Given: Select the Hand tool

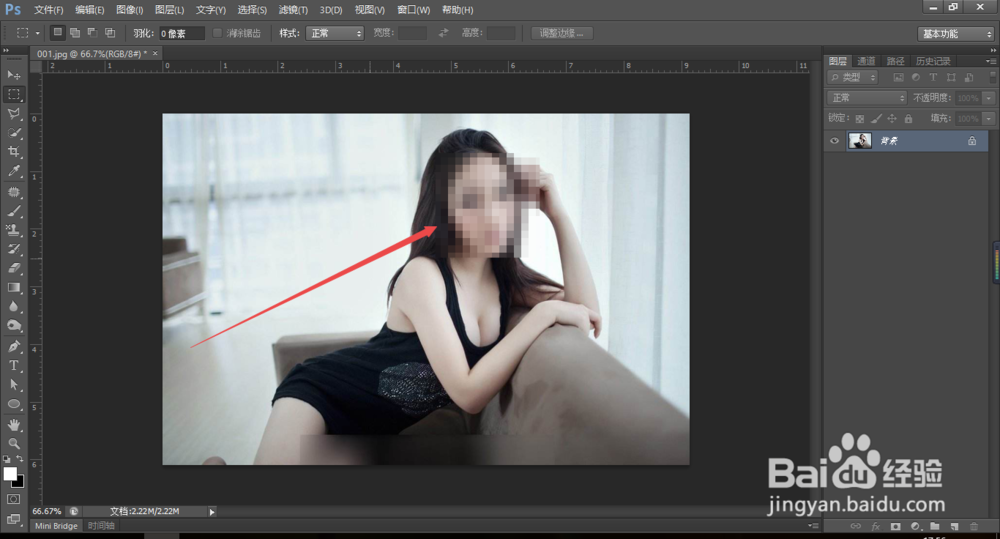Looking at the screenshot, I should click(x=13, y=425).
